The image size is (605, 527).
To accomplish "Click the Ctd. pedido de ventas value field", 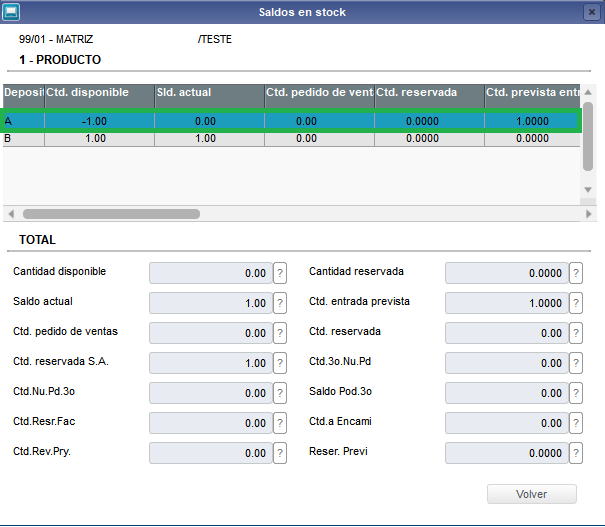I will point(211,333).
